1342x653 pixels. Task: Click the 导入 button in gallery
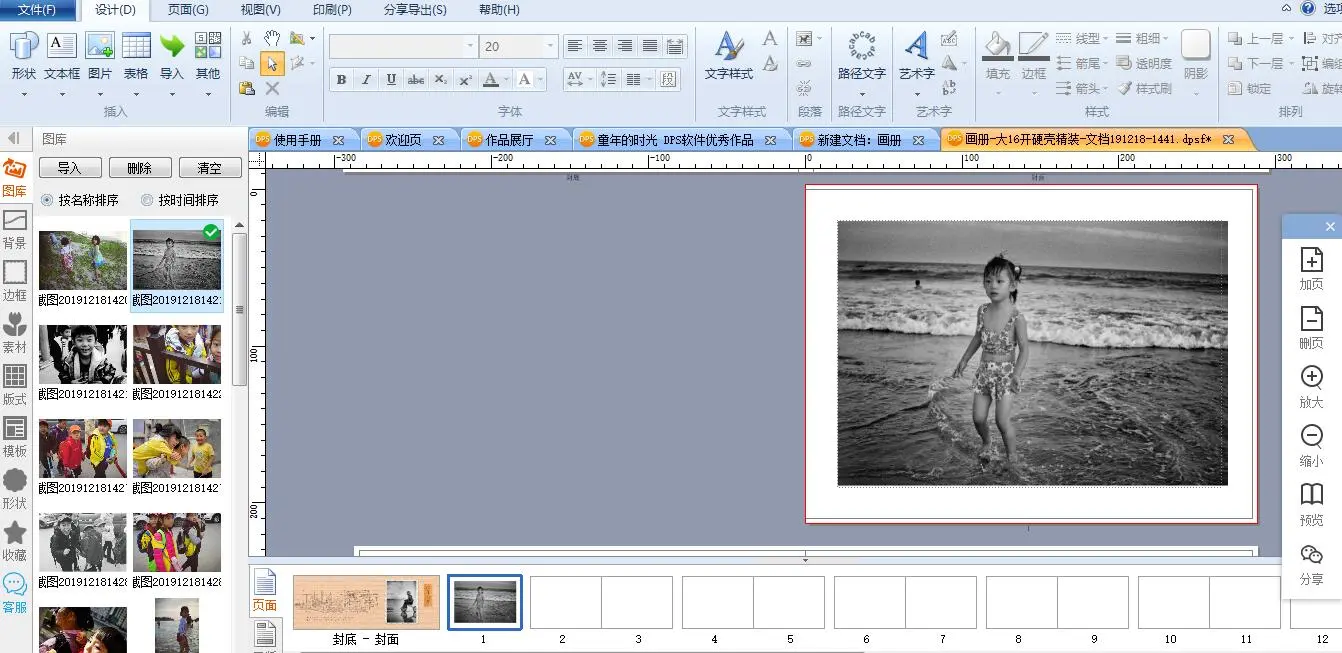click(69, 168)
